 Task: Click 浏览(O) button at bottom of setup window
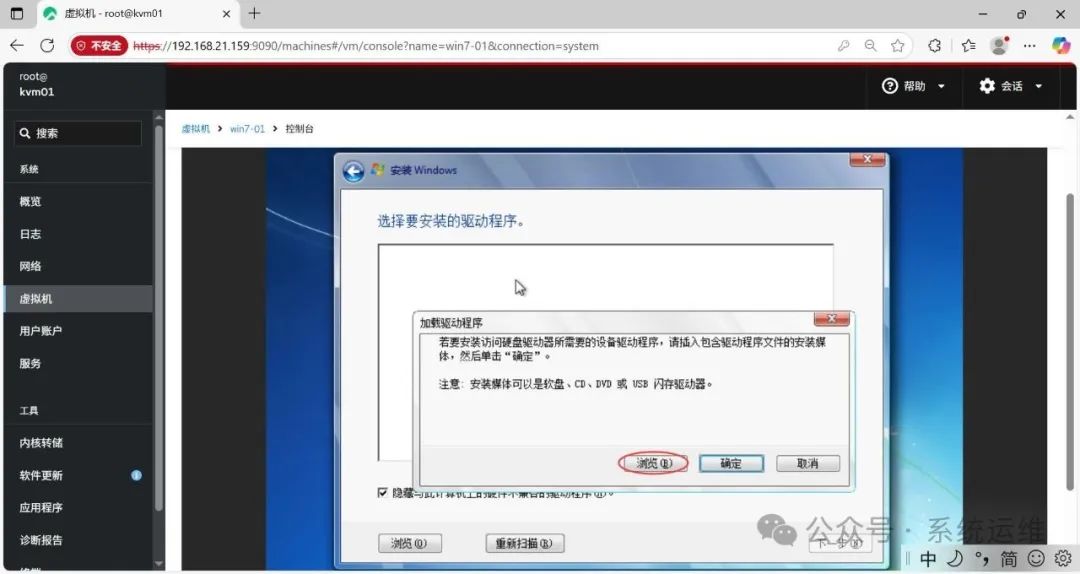point(410,543)
